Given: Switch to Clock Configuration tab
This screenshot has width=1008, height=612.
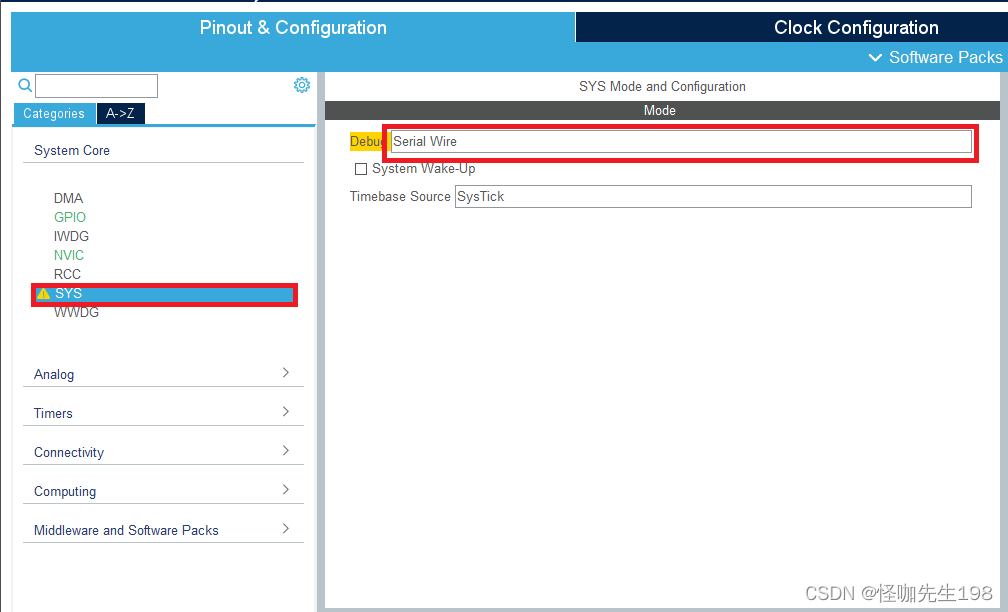Looking at the screenshot, I should pyautogui.click(x=856, y=28).
